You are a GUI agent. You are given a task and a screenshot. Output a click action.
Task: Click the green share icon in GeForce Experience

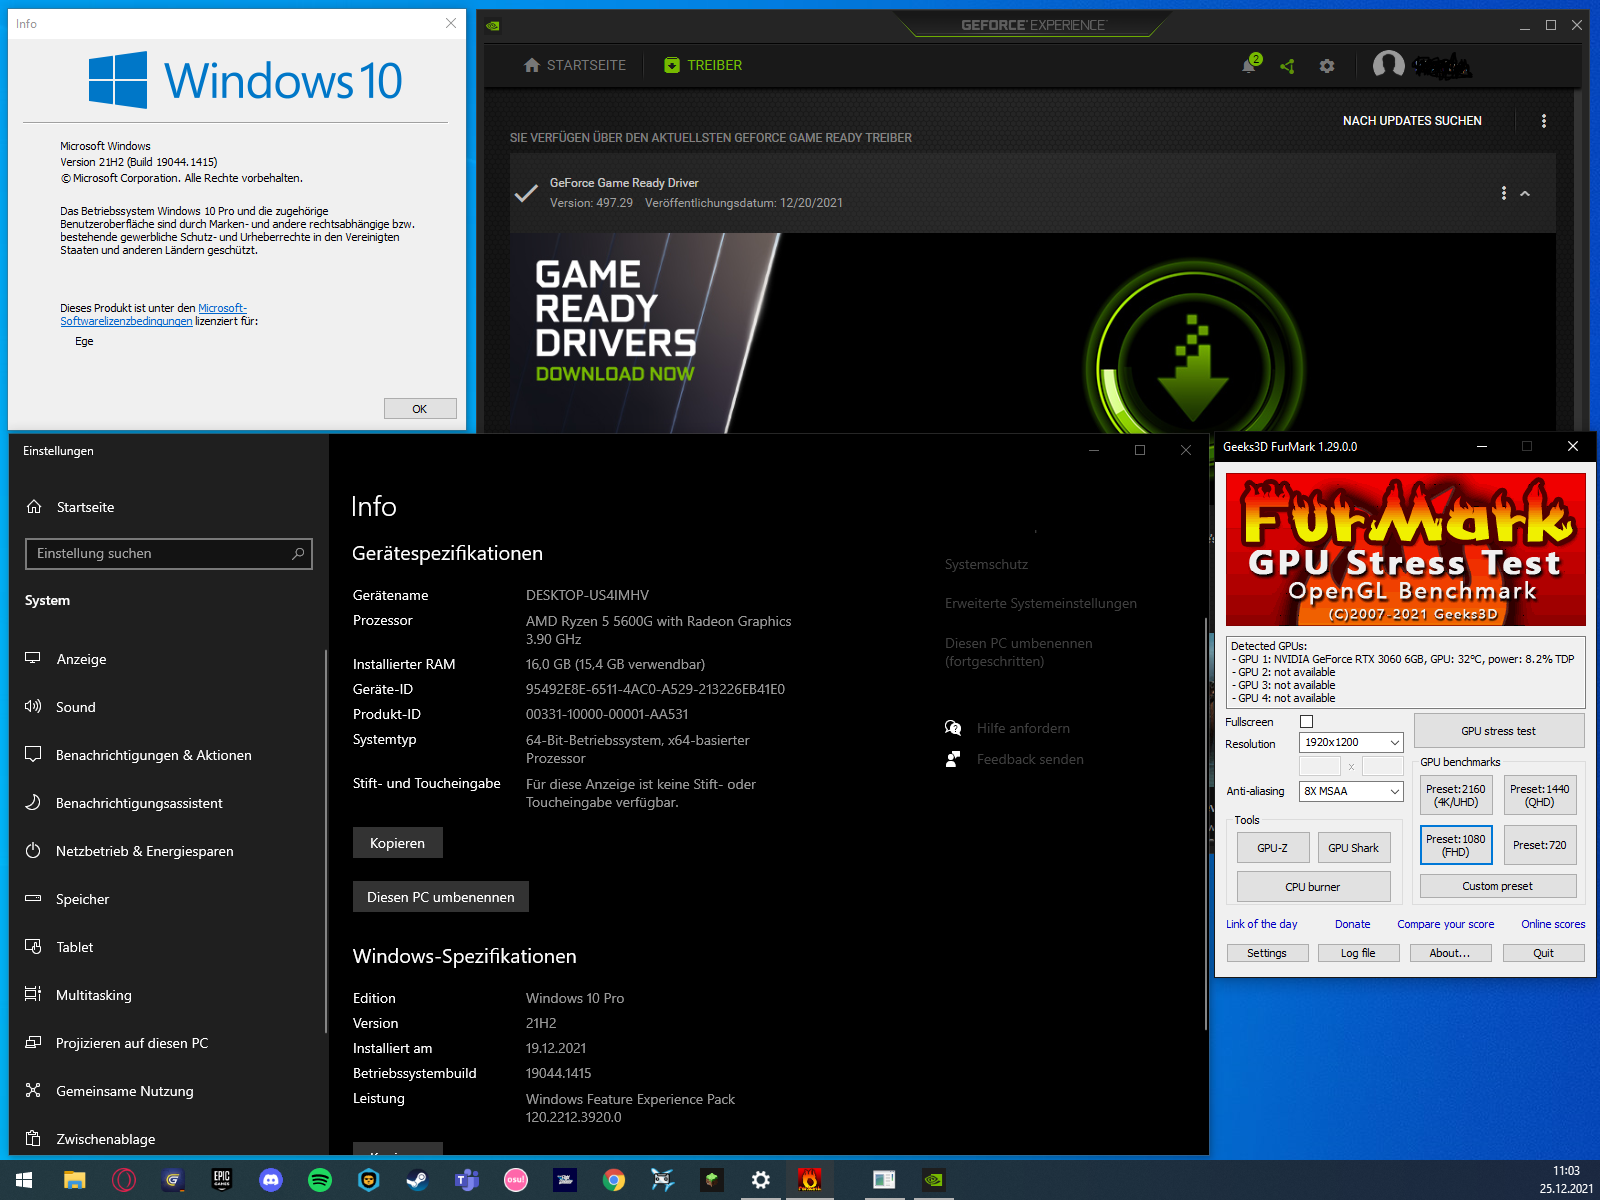pyautogui.click(x=1288, y=66)
